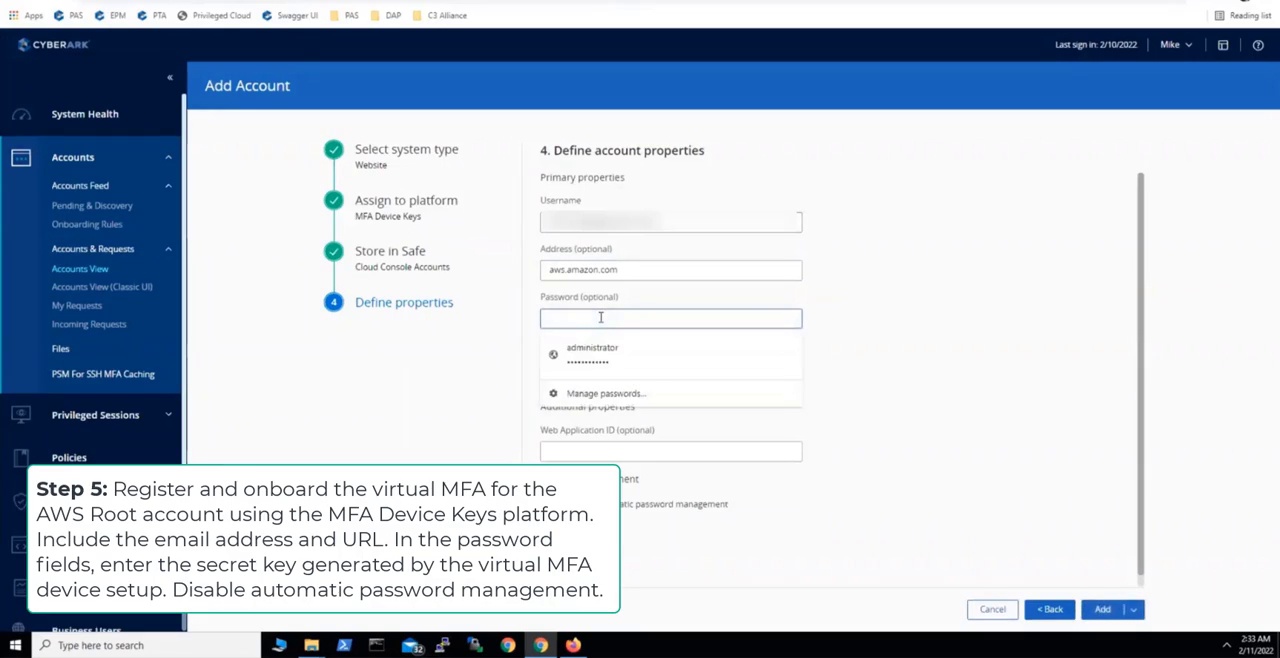Open File Explorer from taskbar
The height and width of the screenshot is (658, 1280).
coord(311,645)
